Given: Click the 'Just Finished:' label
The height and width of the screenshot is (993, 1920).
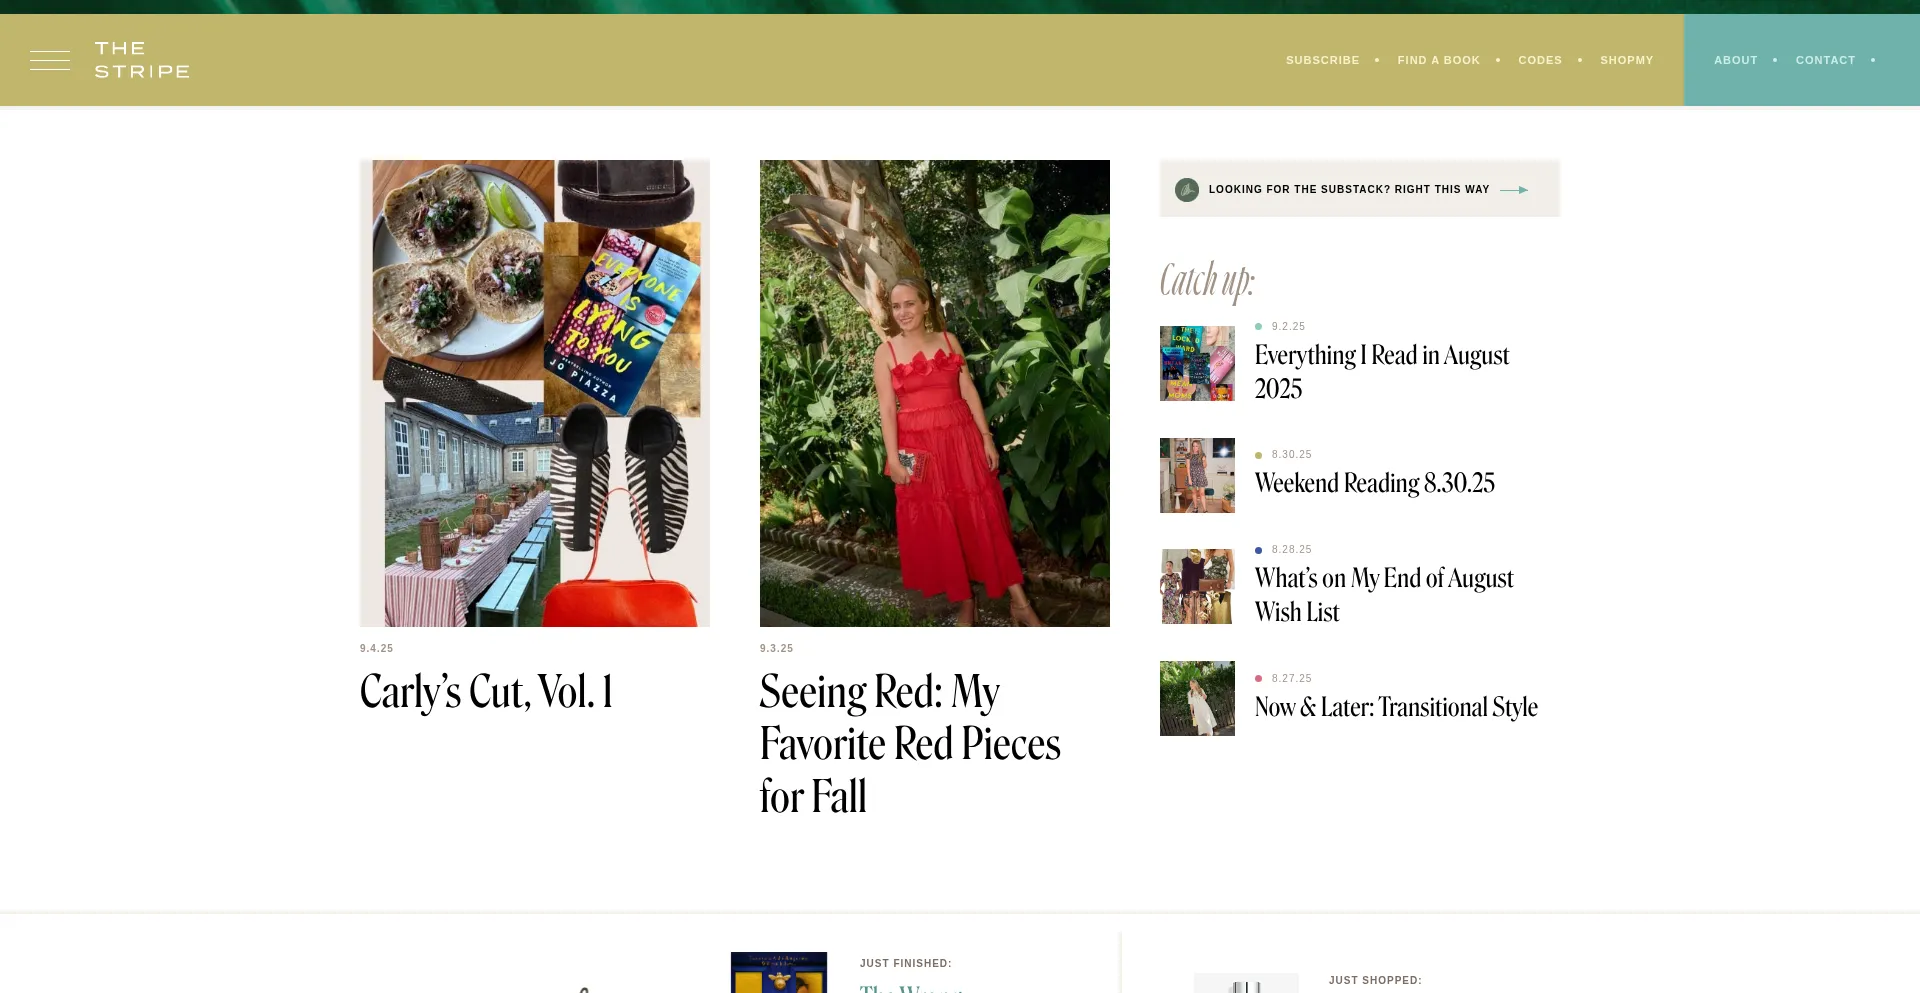Looking at the screenshot, I should [x=905, y=964].
